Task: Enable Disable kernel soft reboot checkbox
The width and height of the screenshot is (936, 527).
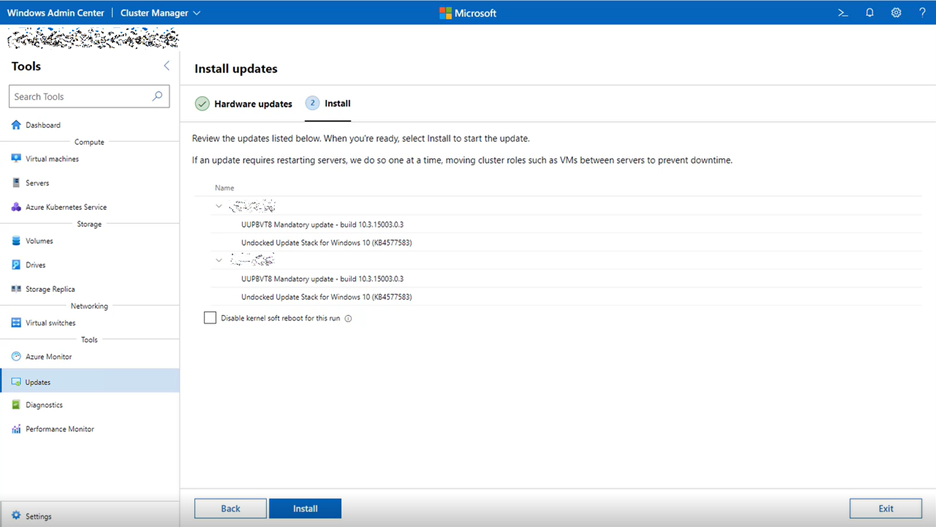Action: [x=210, y=318]
